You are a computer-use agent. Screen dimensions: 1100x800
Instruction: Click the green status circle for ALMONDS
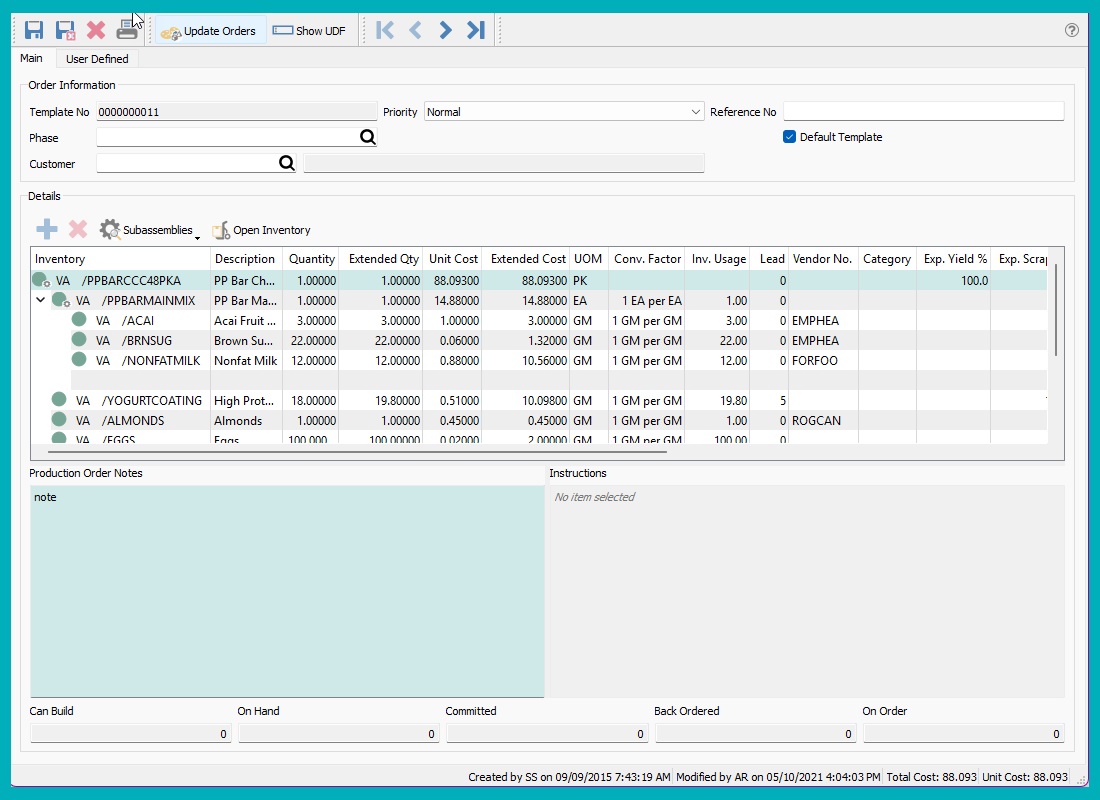click(x=59, y=419)
